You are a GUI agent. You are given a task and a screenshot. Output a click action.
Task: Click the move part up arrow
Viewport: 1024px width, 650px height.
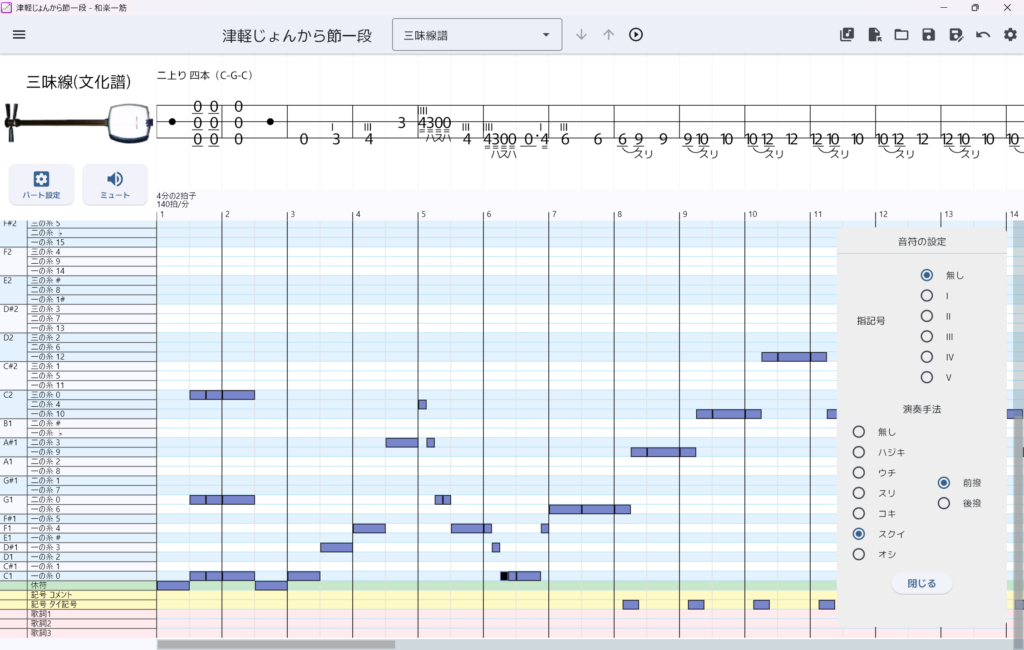pos(608,35)
